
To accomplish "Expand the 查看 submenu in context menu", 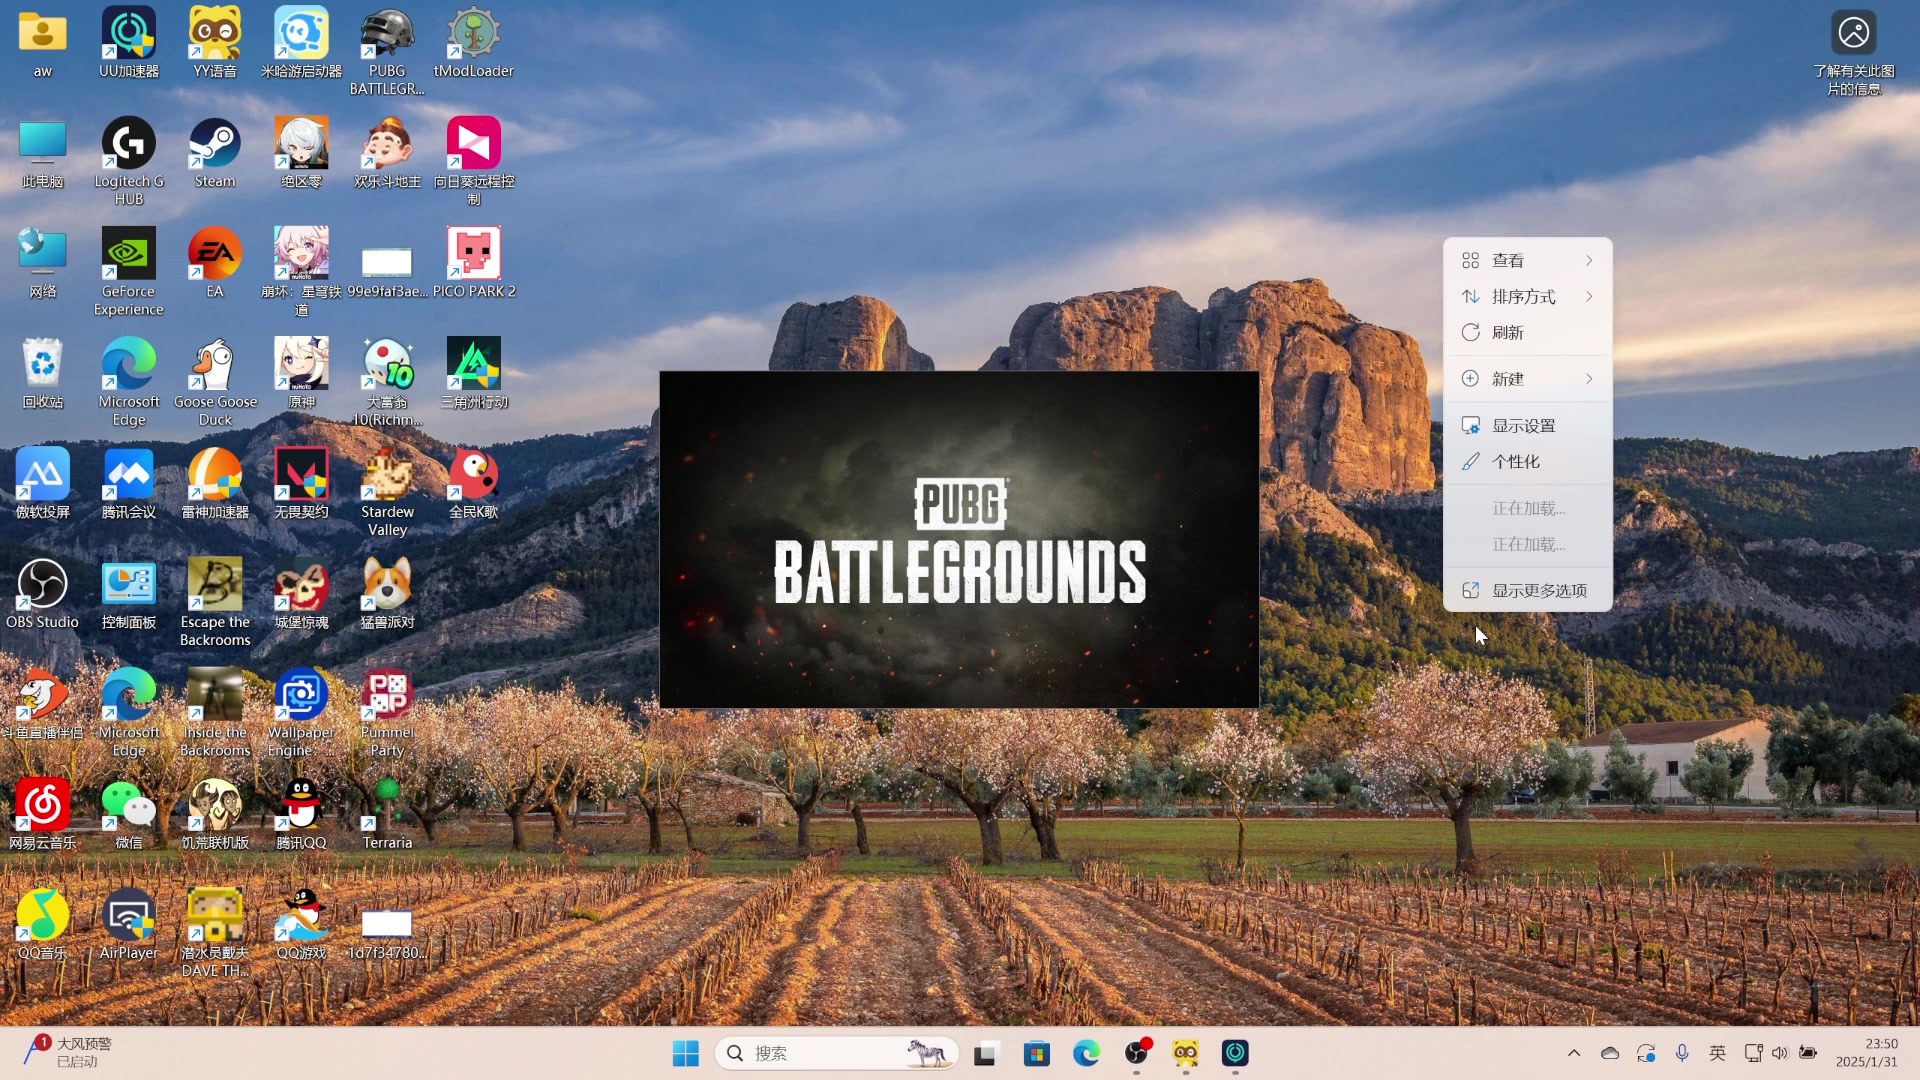I will point(1527,260).
